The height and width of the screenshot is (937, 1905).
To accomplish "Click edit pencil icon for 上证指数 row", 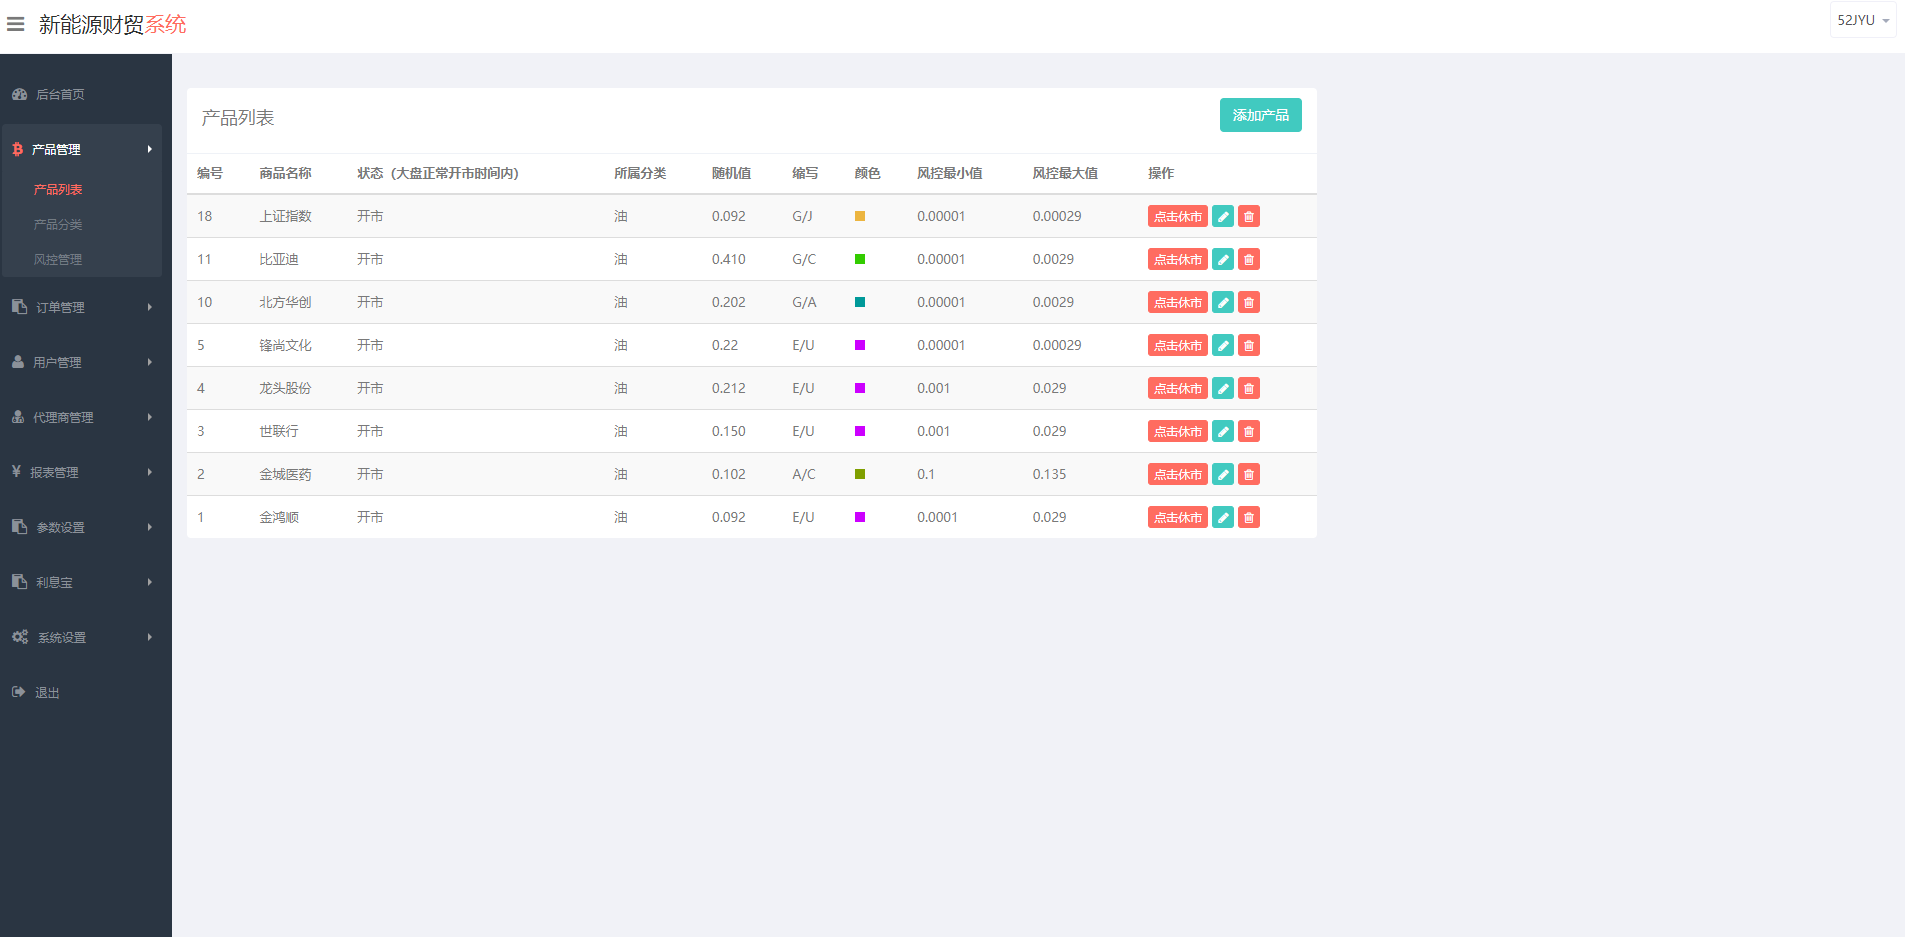I will coord(1222,216).
